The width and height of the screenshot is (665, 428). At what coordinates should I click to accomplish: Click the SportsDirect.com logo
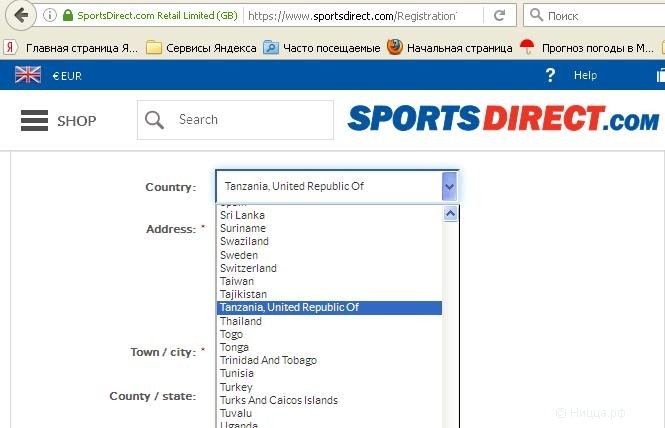[x=503, y=119]
